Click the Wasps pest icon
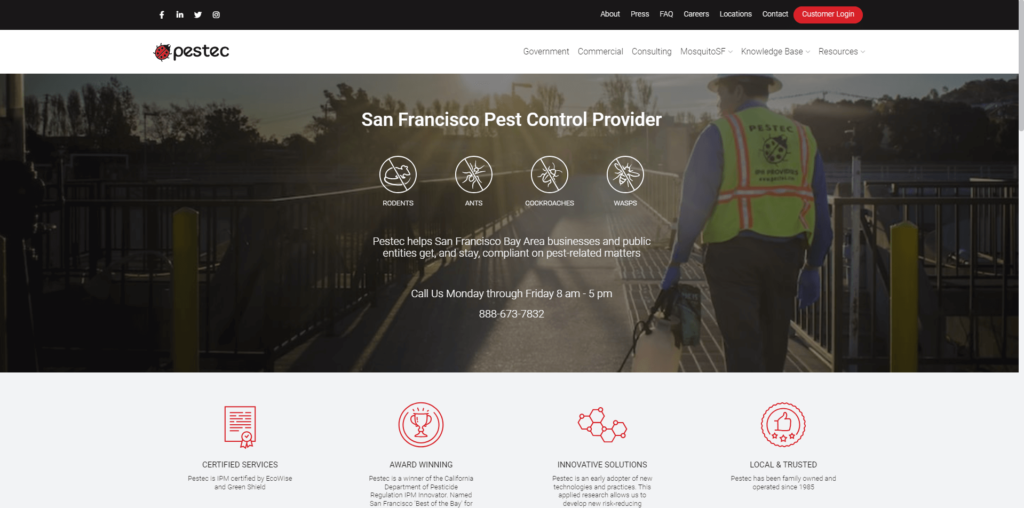The height and width of the screenshot is (508, 1024). 625,174
